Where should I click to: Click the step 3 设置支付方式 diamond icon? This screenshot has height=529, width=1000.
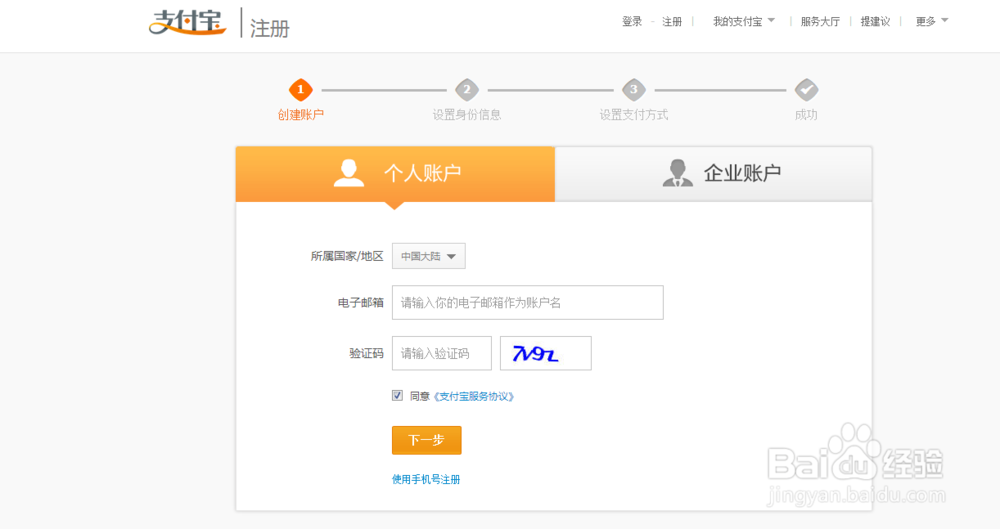click(633, 90)
